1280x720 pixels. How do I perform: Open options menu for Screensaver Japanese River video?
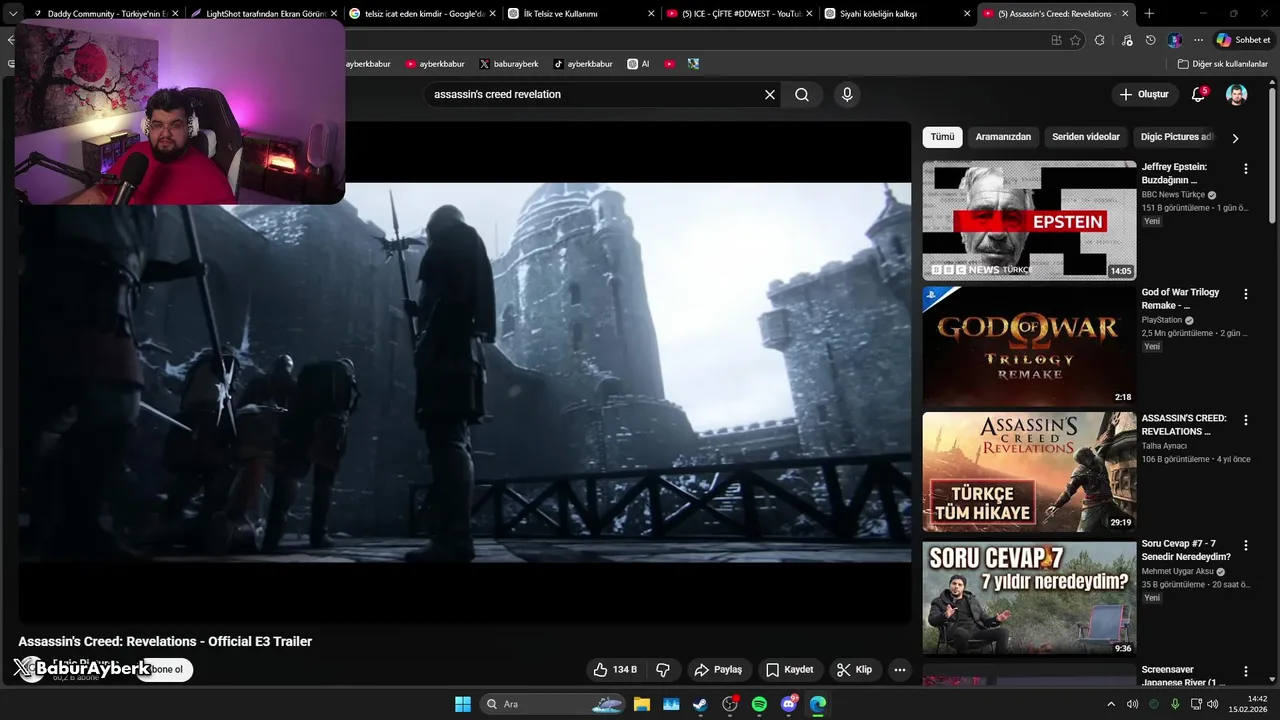(1246, 671)
